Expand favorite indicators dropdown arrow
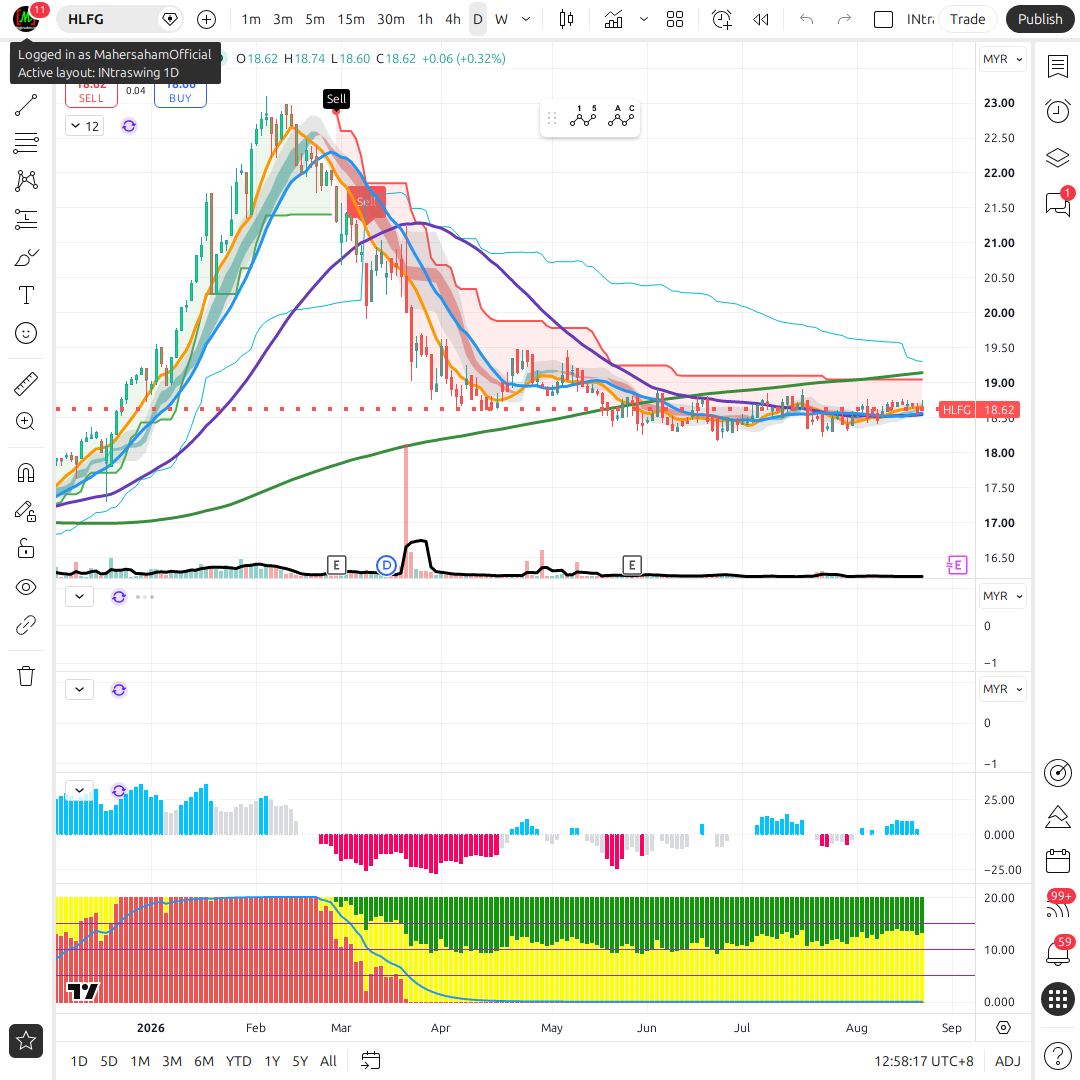This screenshot has height=1080, width=1080. pyautogui.click(x=644, y=19)
